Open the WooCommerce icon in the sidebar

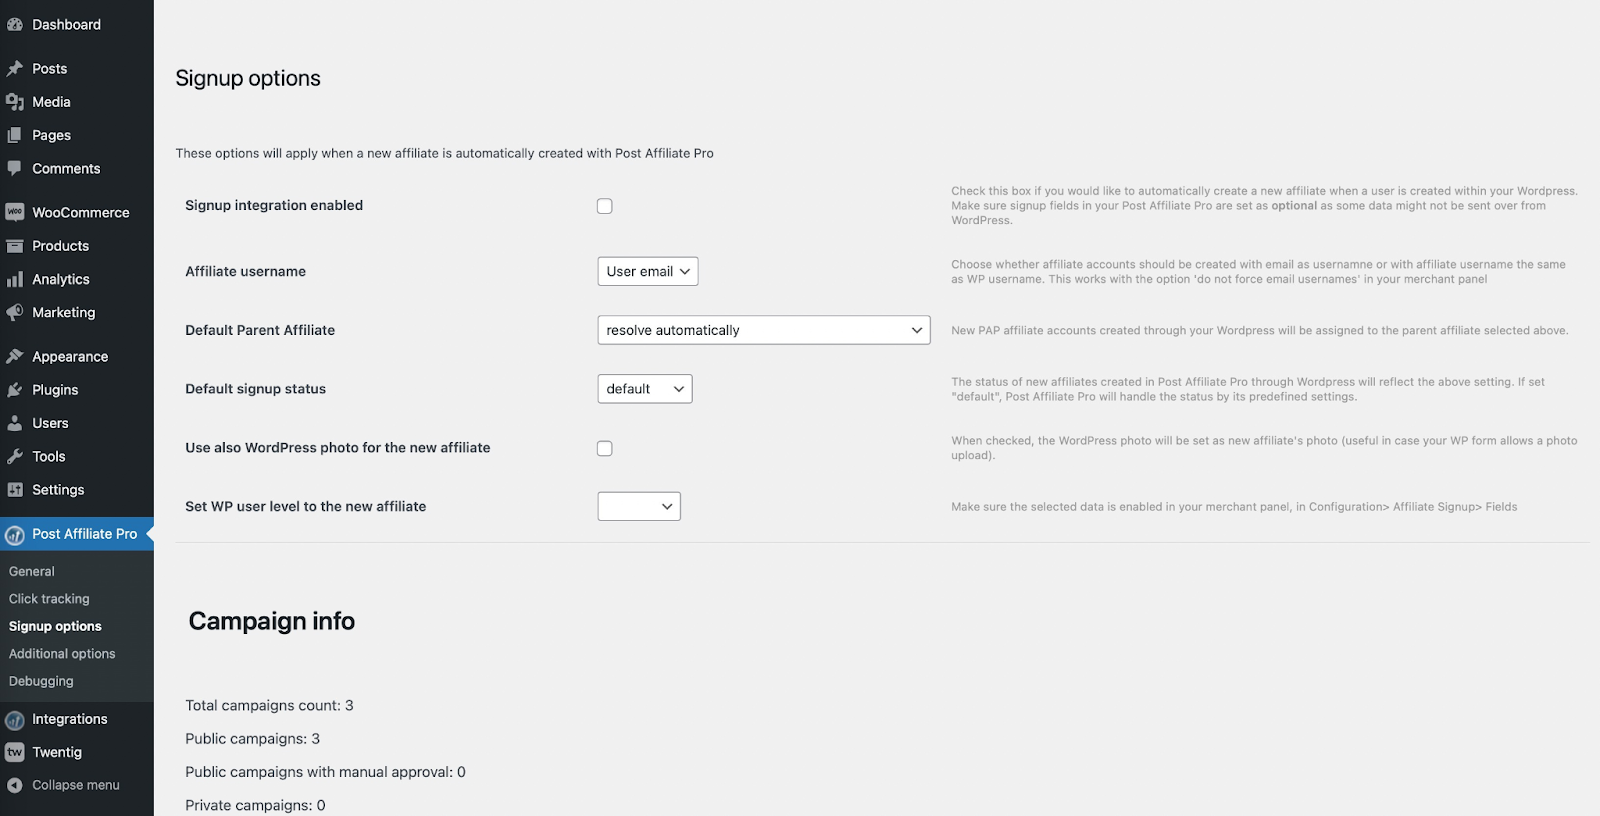tap(15, 212)
